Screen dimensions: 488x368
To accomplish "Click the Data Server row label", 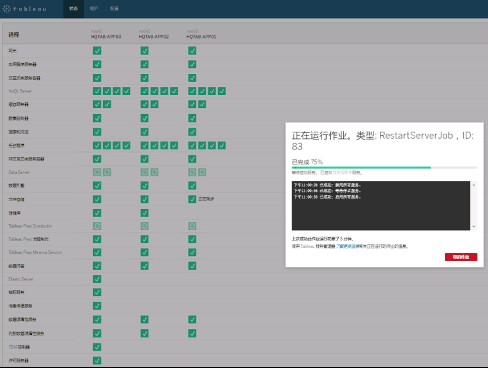I will (x=19, y=172).
